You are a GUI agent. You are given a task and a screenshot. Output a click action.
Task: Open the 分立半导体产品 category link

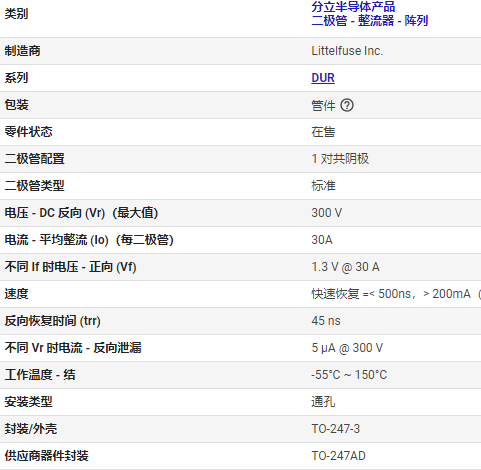pos(353,7)
